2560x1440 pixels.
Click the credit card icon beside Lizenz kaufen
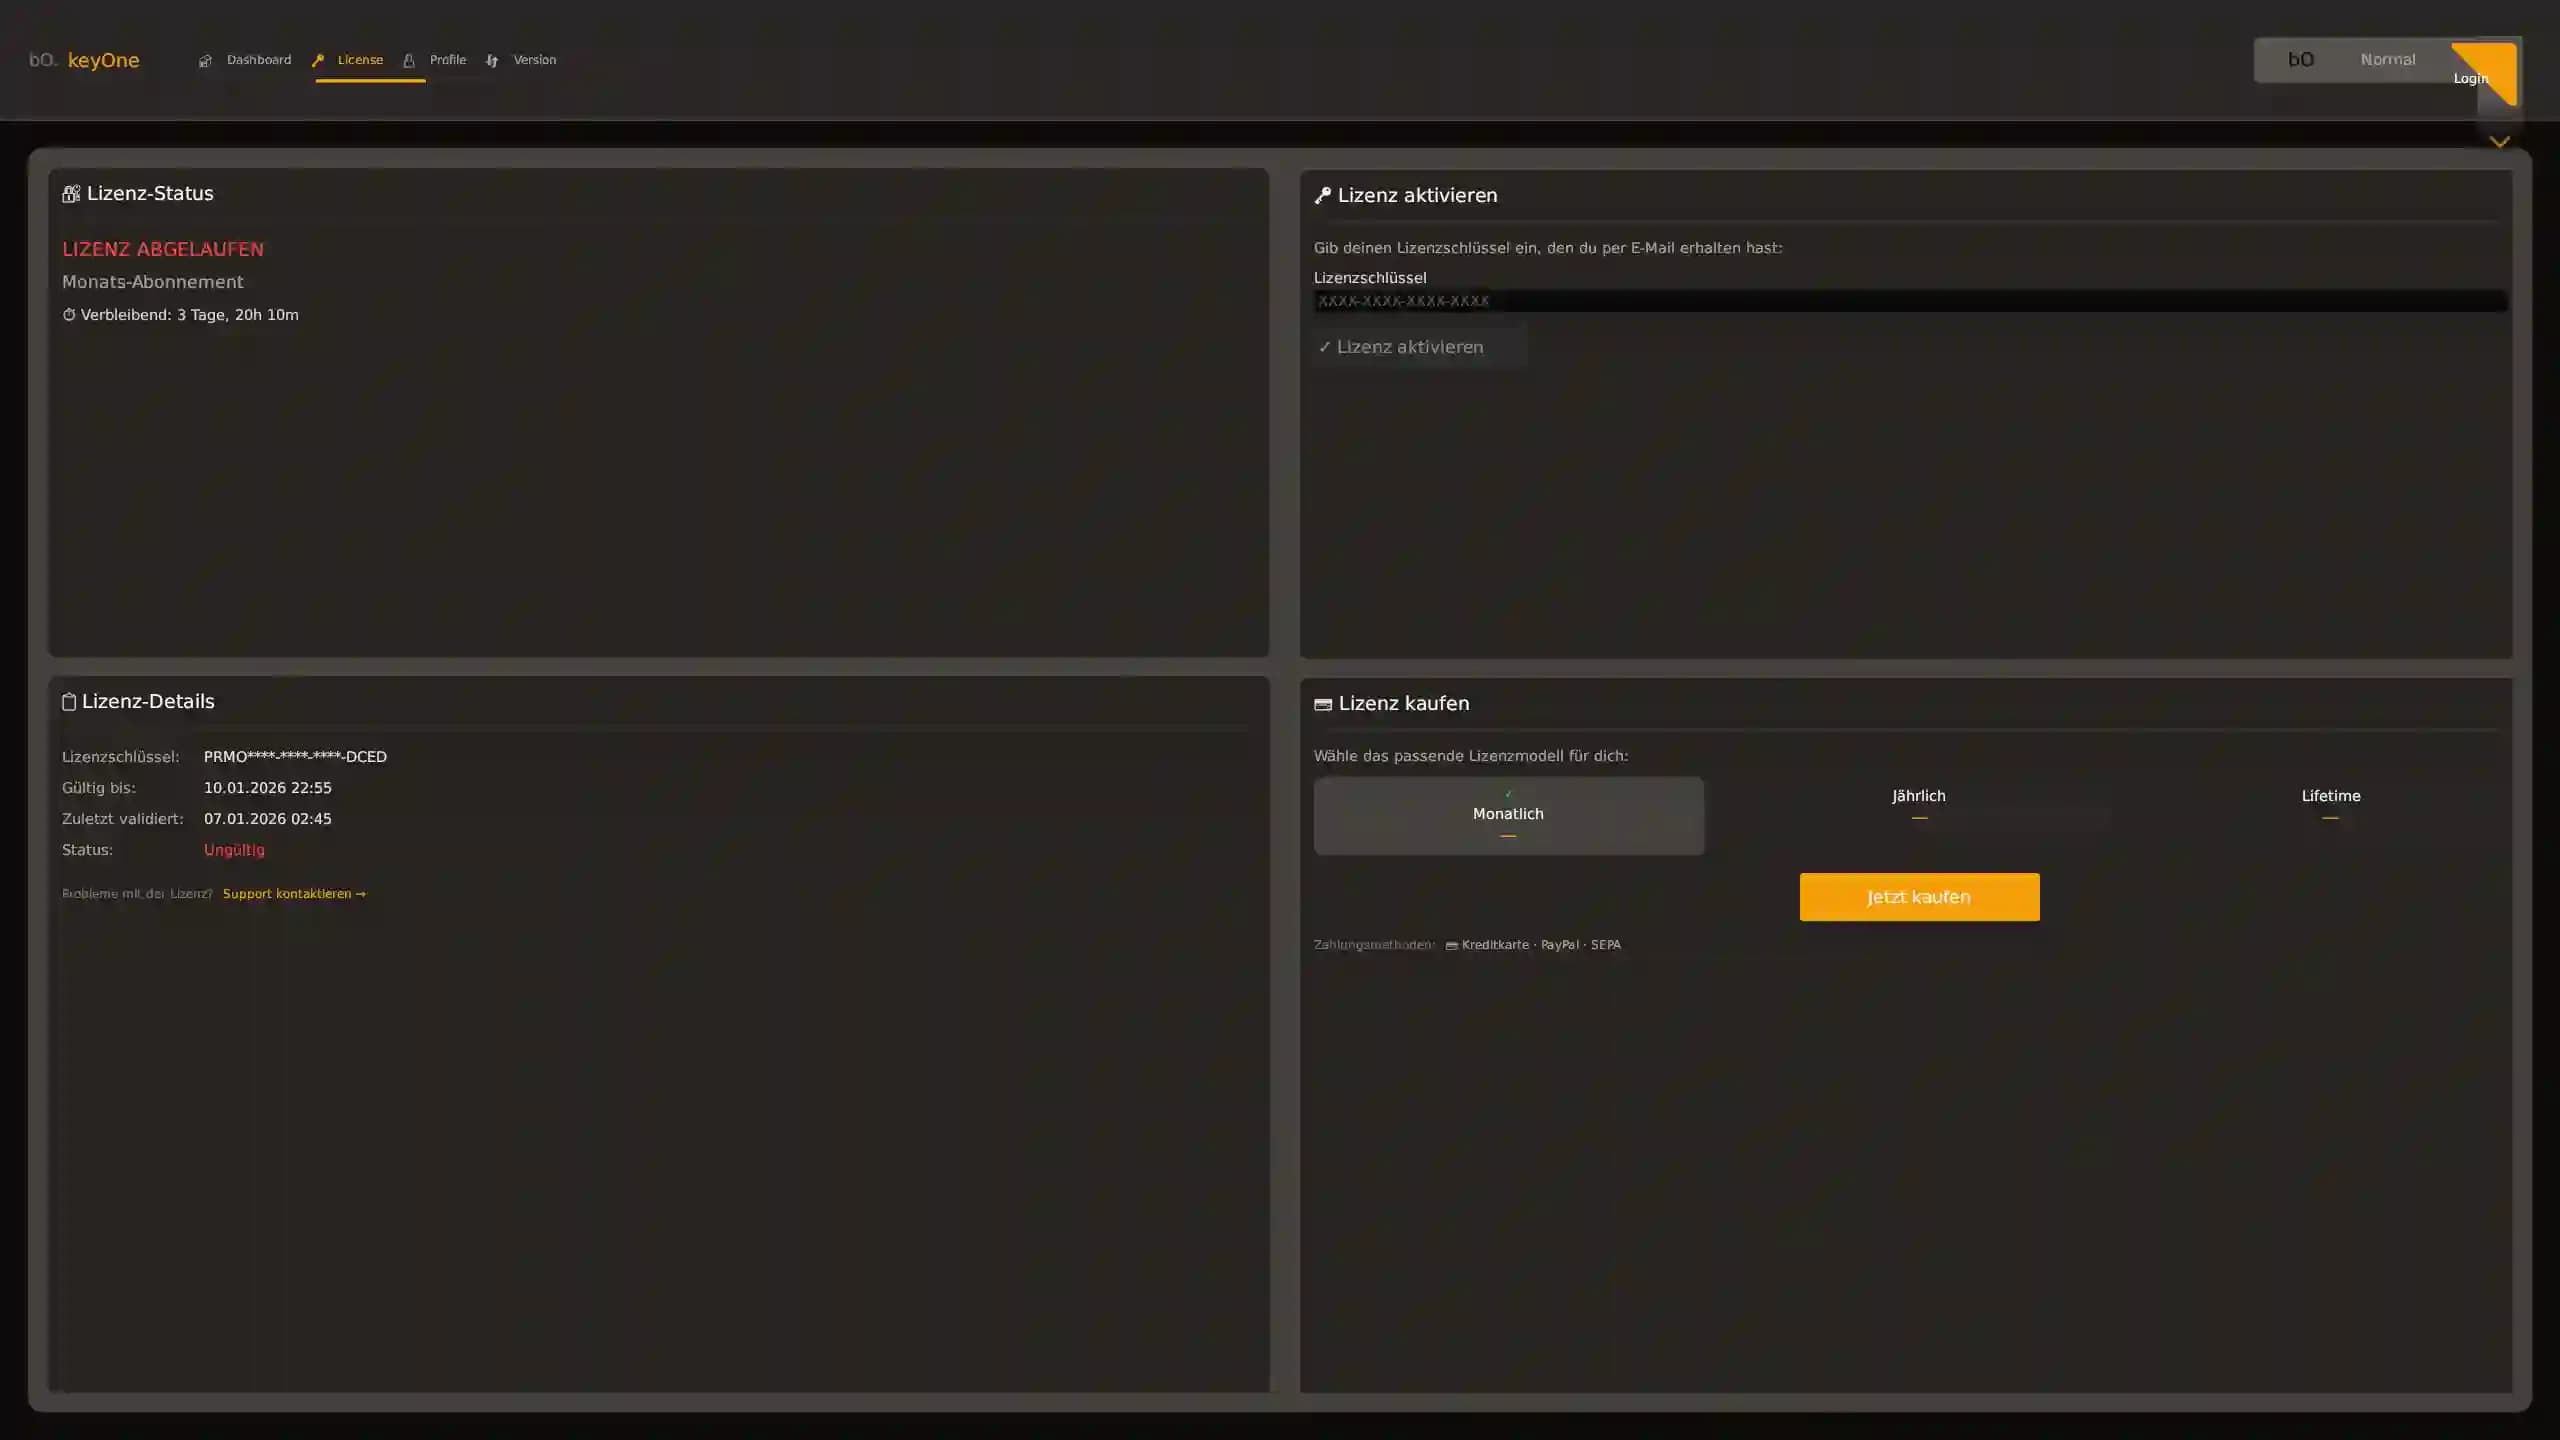(1323, 705)
